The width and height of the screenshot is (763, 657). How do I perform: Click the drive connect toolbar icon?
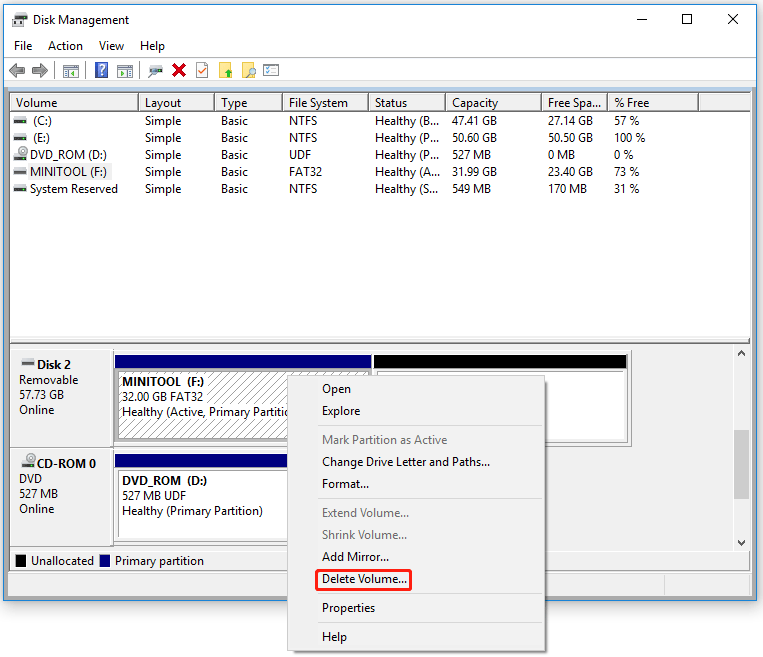155,70
